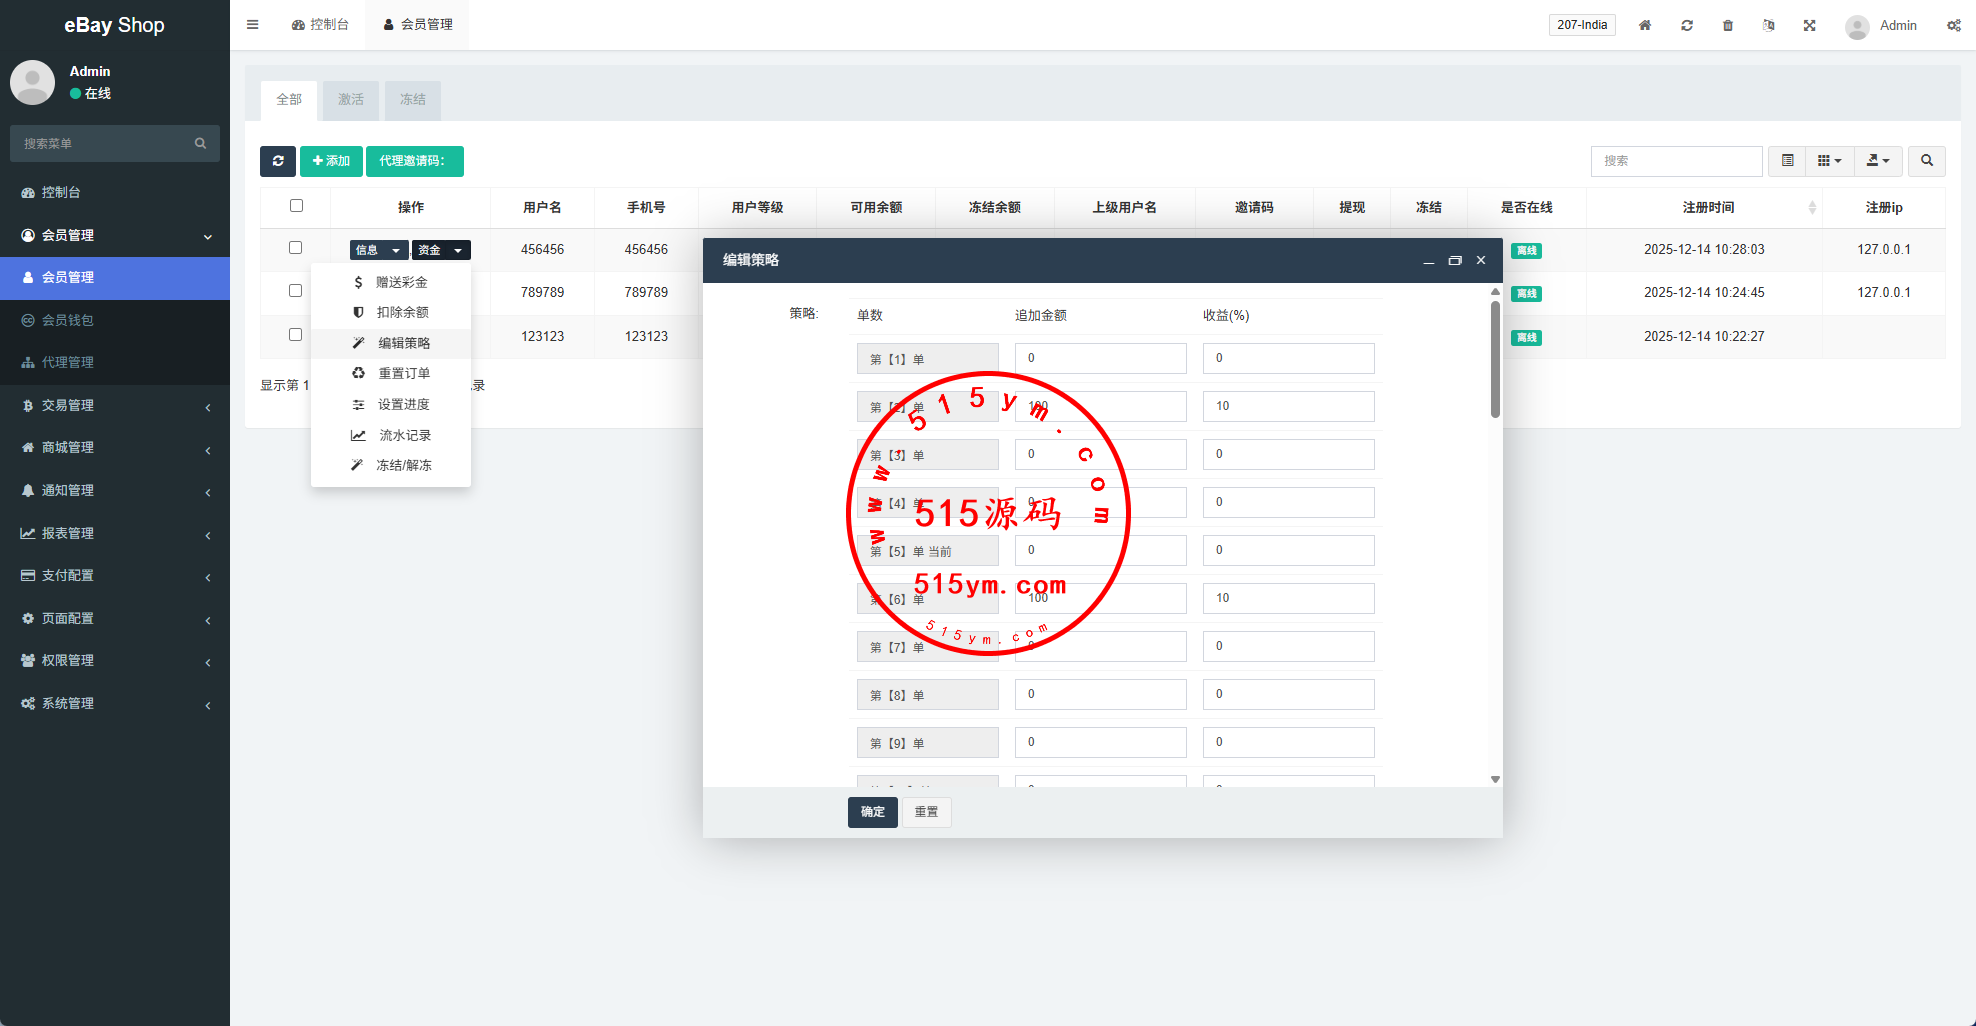Viewport: 1976px width, 1026px height.
Task: Check the select-all header checkbox
Action: tap(296, 206)
